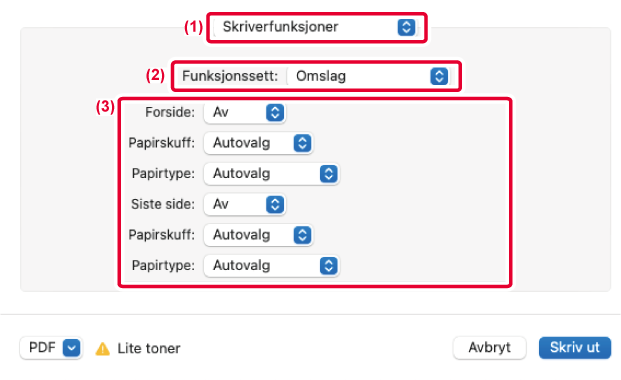Click the stepper arrows of Siste side popup
This screenshot has width=621, height=380.
(275, 204)
